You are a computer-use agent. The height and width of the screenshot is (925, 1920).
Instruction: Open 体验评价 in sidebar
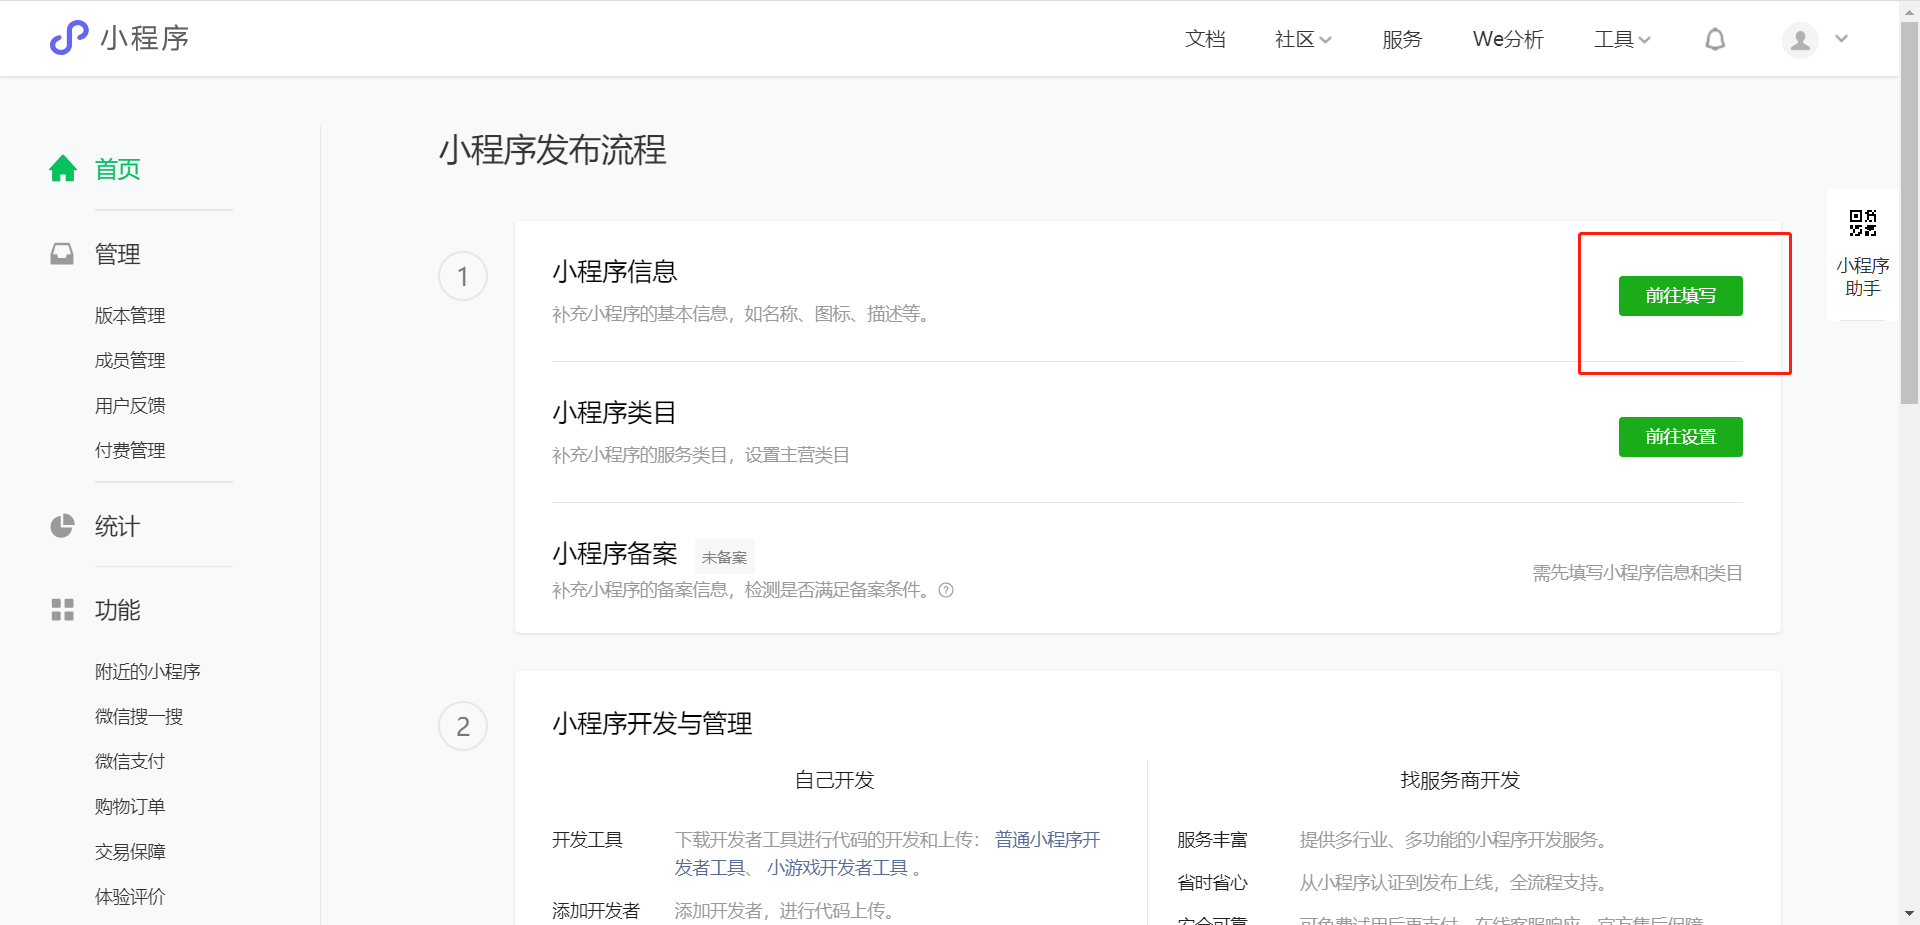coord(130,897)
